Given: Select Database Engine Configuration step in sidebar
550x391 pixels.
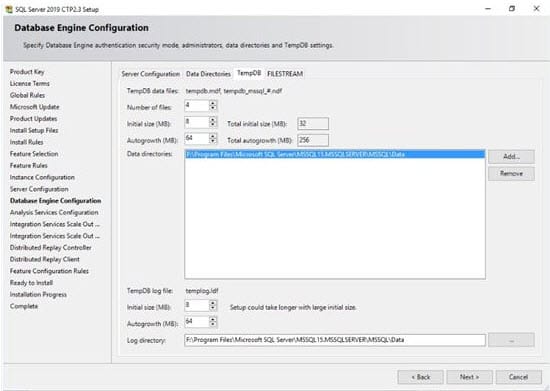Looking at the screenshot, I should tap(55, 201).
